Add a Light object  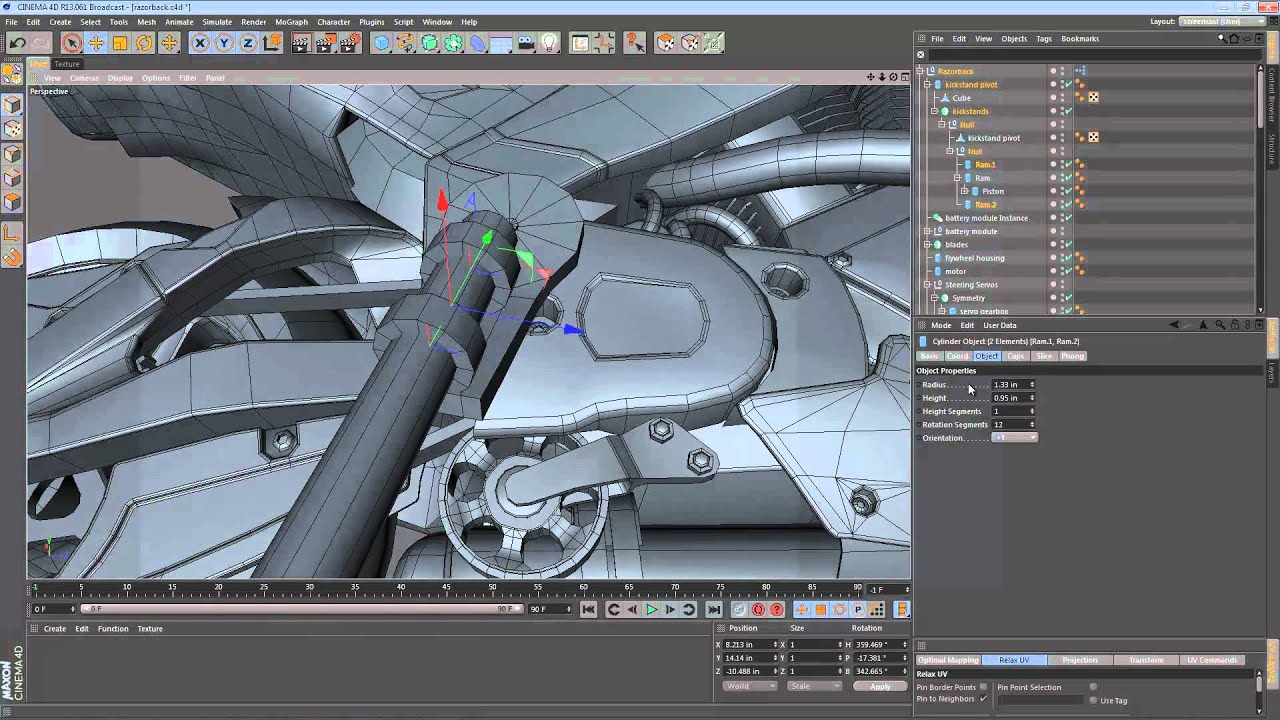[550, 43]
